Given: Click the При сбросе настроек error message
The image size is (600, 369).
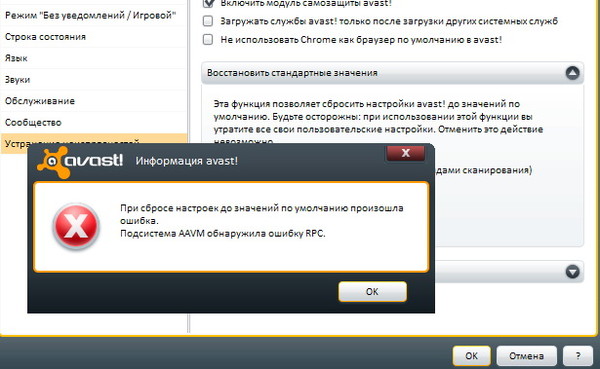Looking at the screenshot, I should pyautogui.click(x=262, y=214).
